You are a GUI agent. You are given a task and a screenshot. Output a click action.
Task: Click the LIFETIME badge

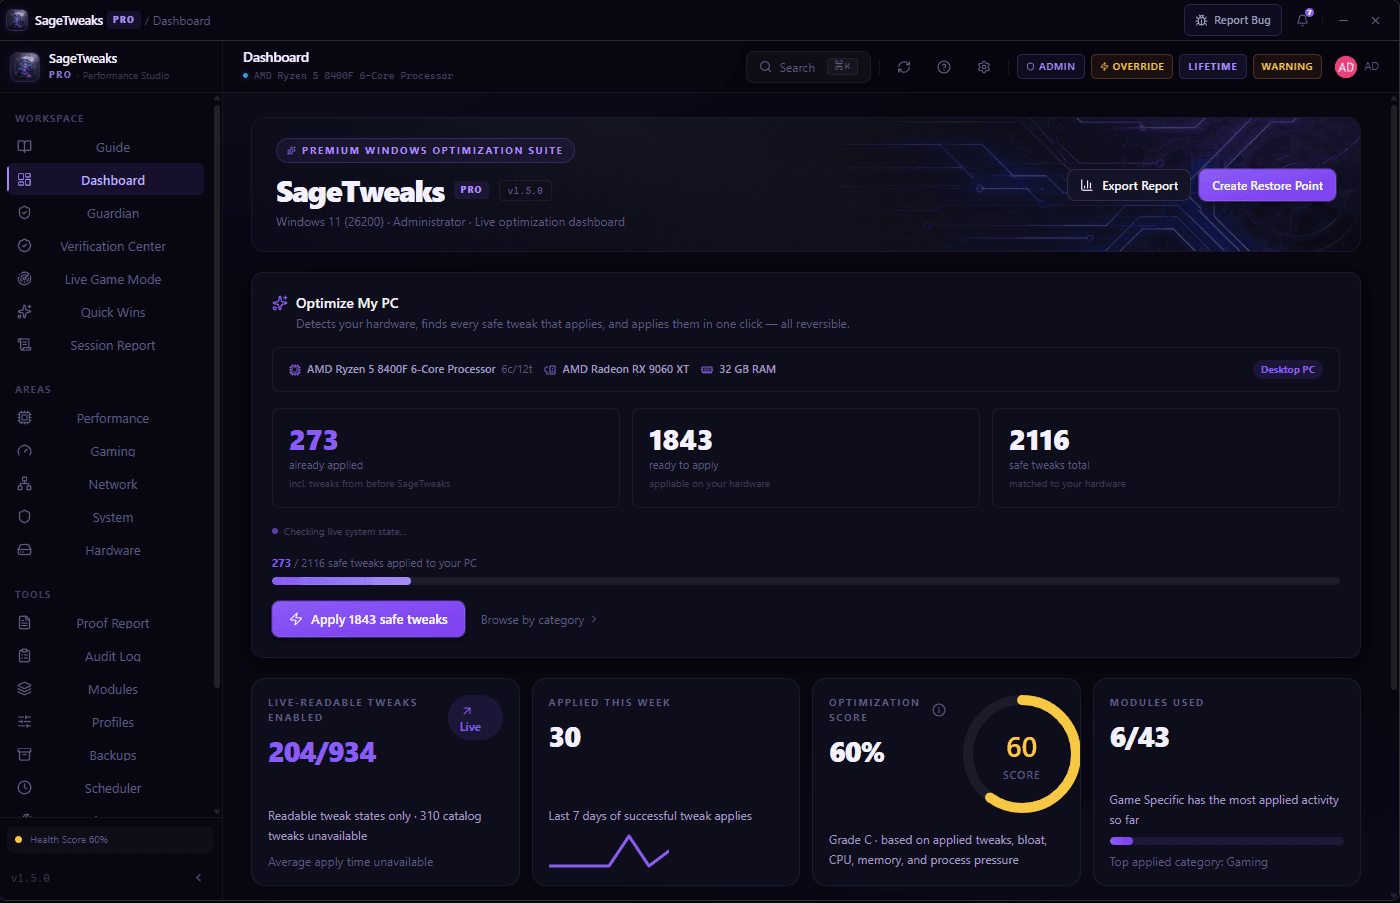coord(1212,67)
